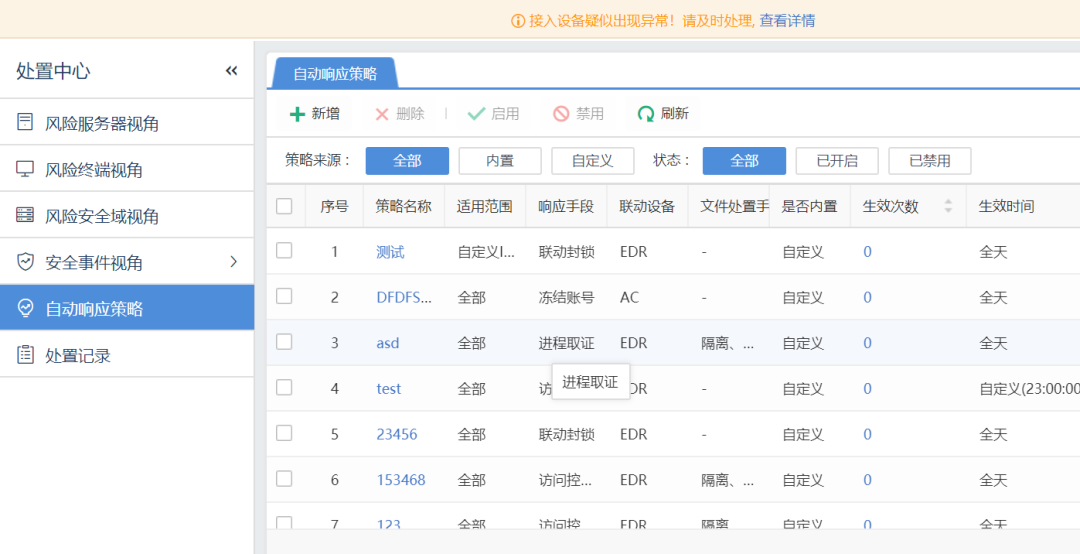This screenshot has height=554, width=1080.
Task: Open the 查看详情 link in warning banner
Action: (x=787, y=20)
